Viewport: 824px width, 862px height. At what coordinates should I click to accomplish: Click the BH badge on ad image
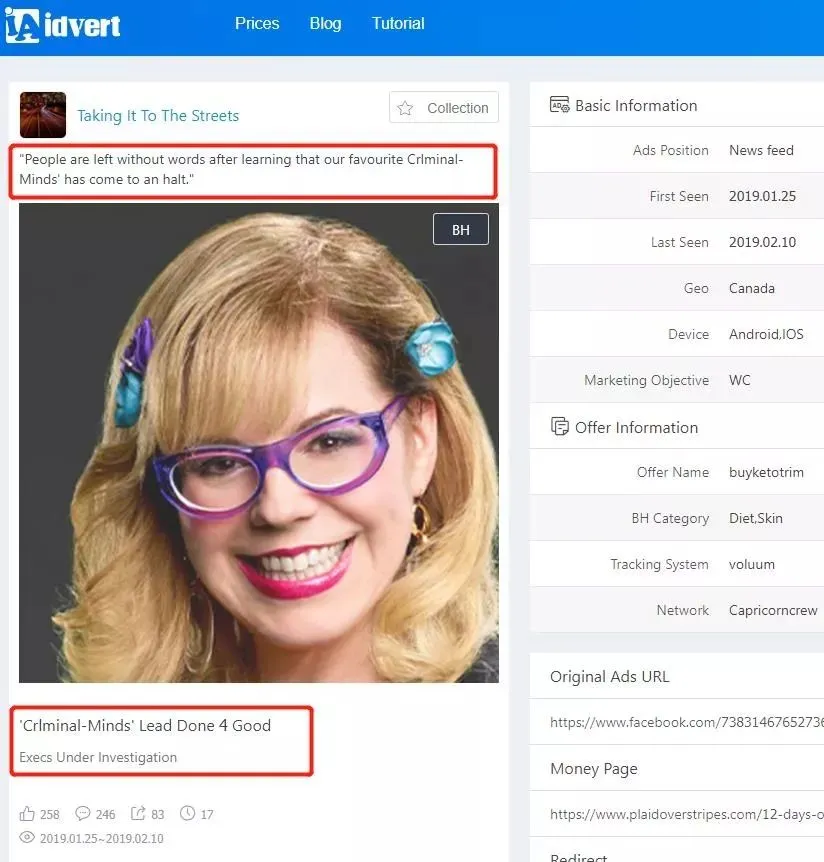[x=461, y=229]
